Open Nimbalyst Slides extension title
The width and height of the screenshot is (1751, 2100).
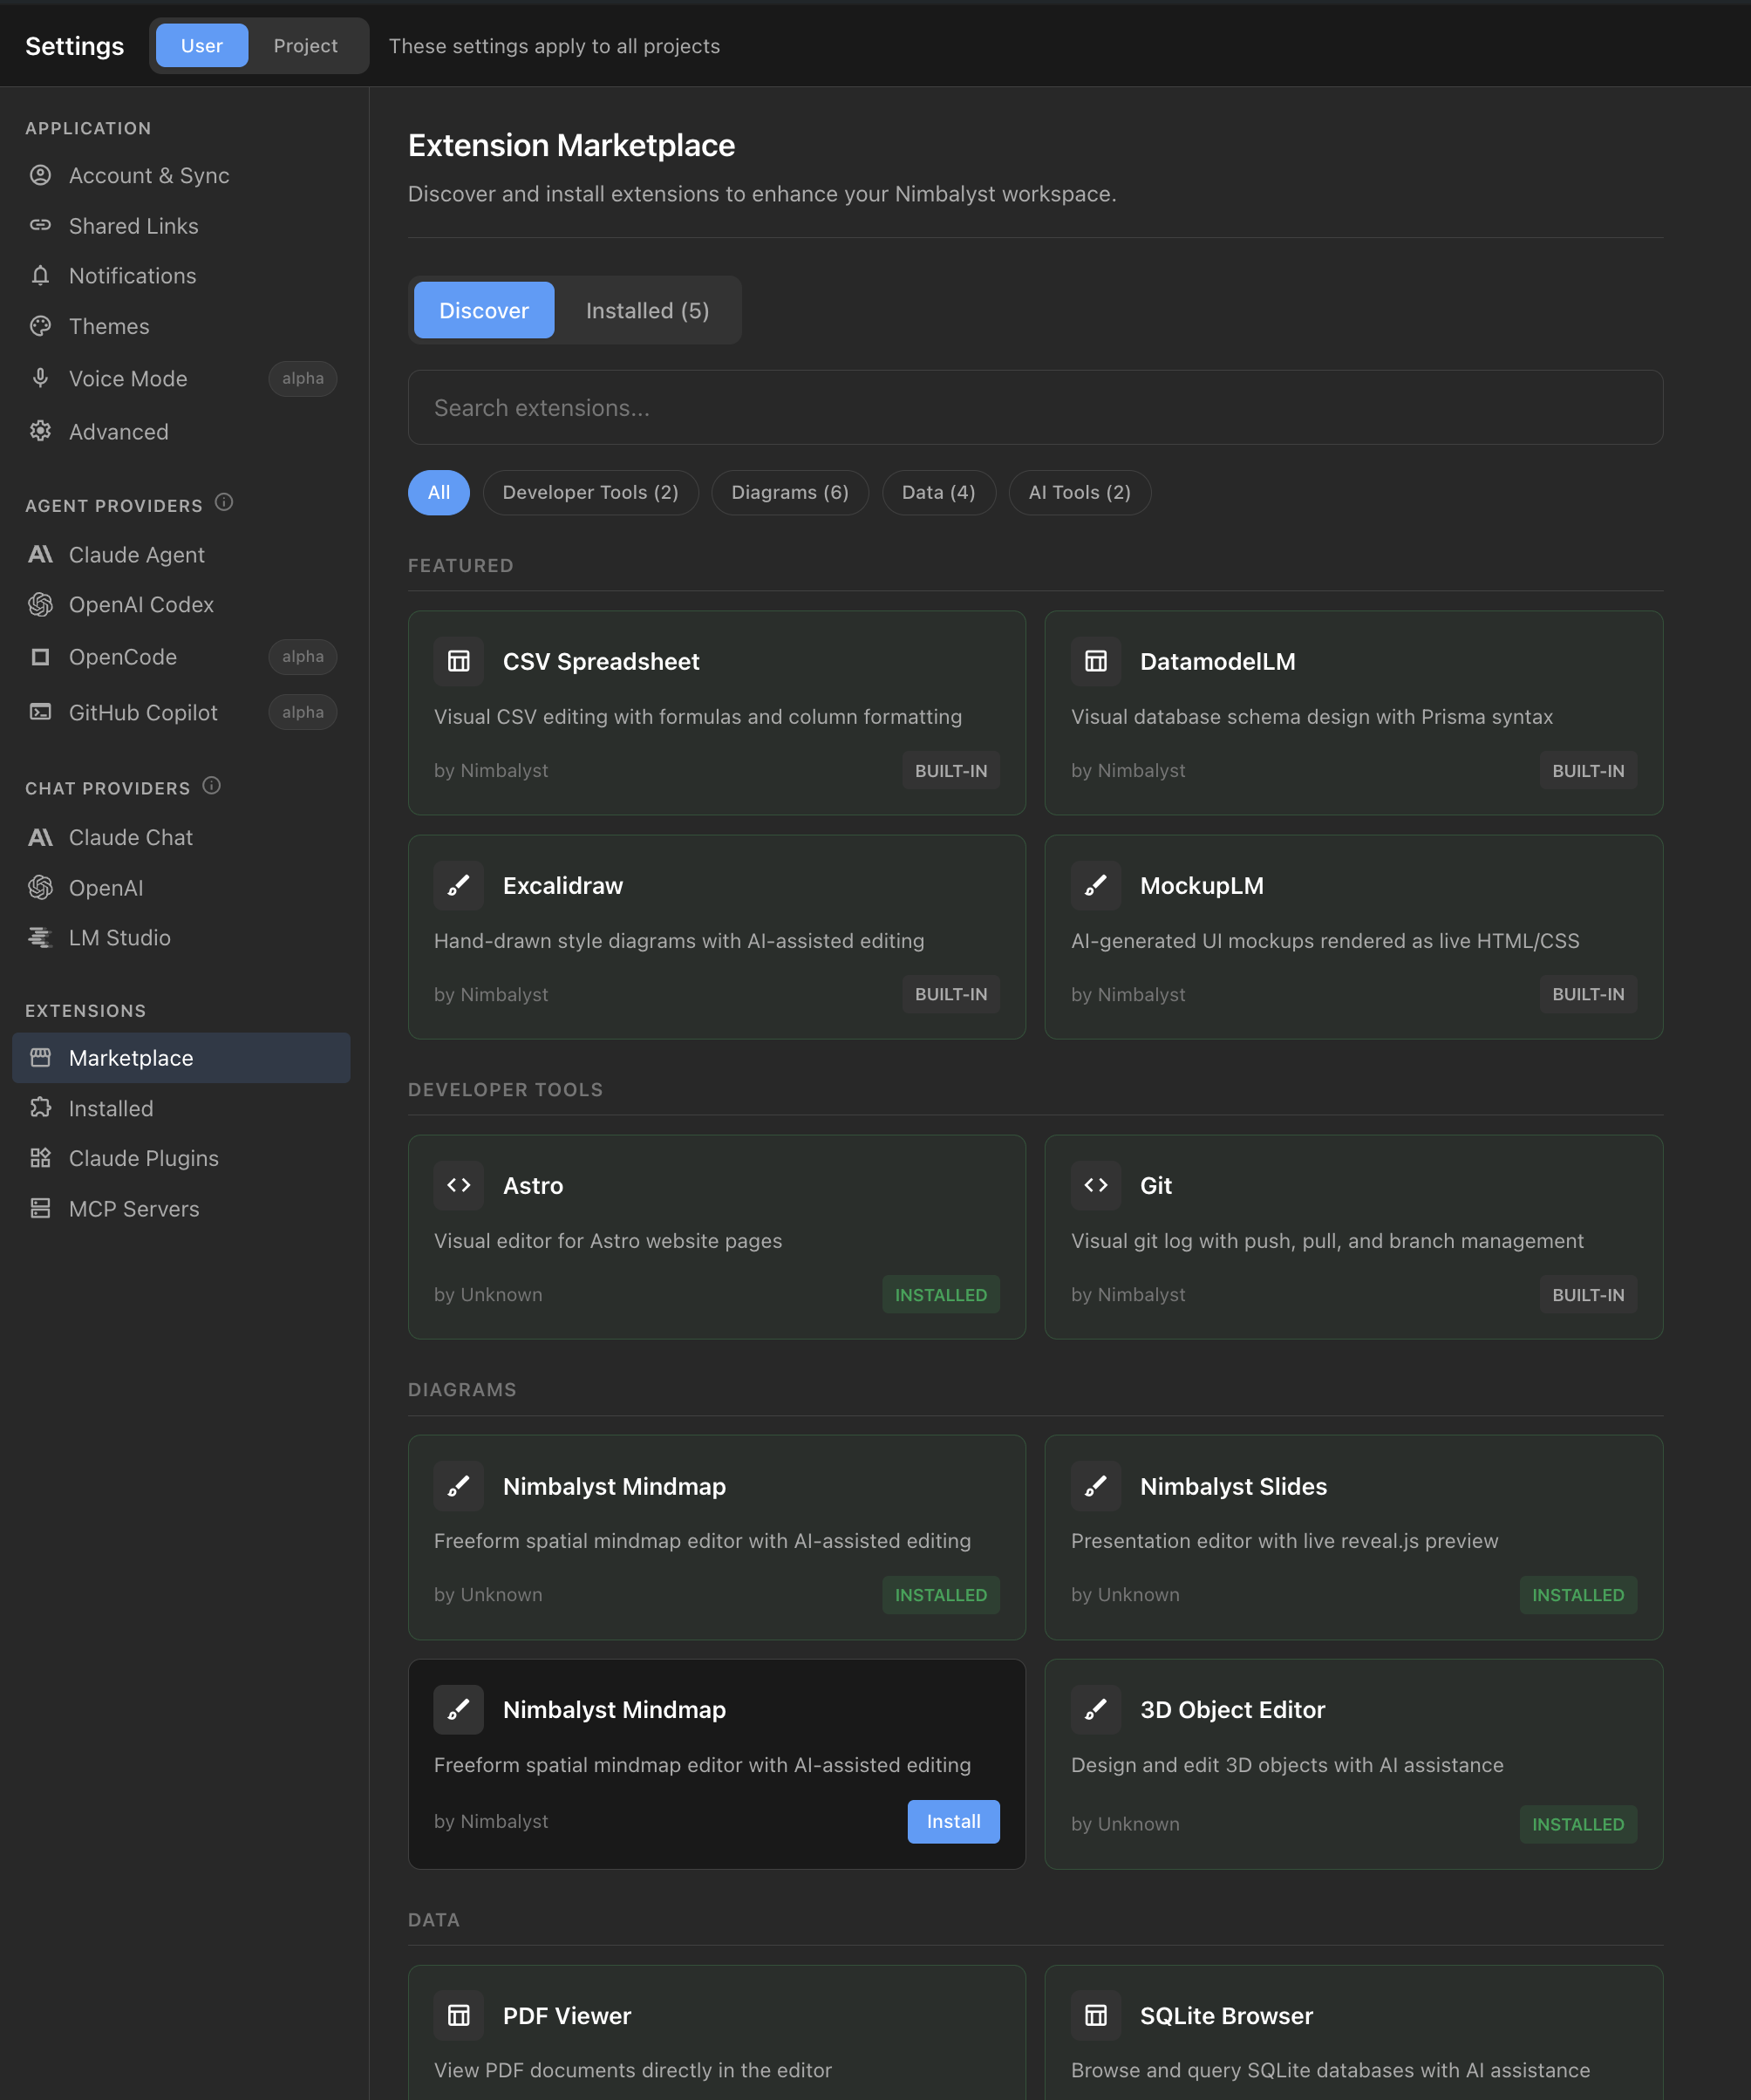coord(1233,1486)
